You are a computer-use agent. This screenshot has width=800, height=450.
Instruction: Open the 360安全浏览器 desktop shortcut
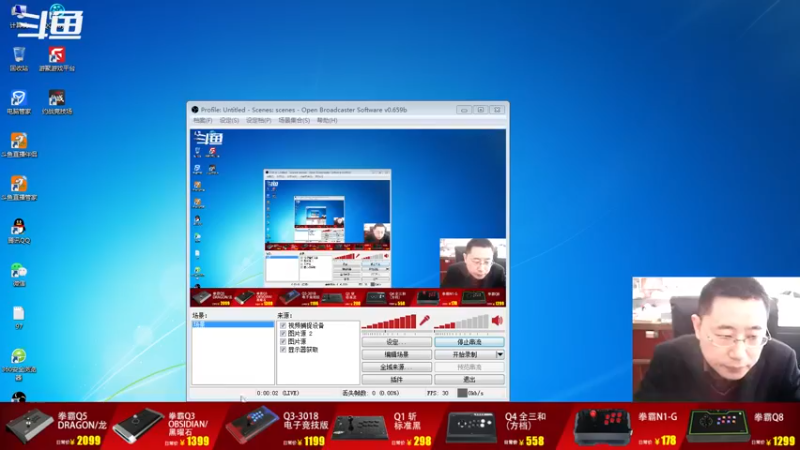tap(19, 365)
